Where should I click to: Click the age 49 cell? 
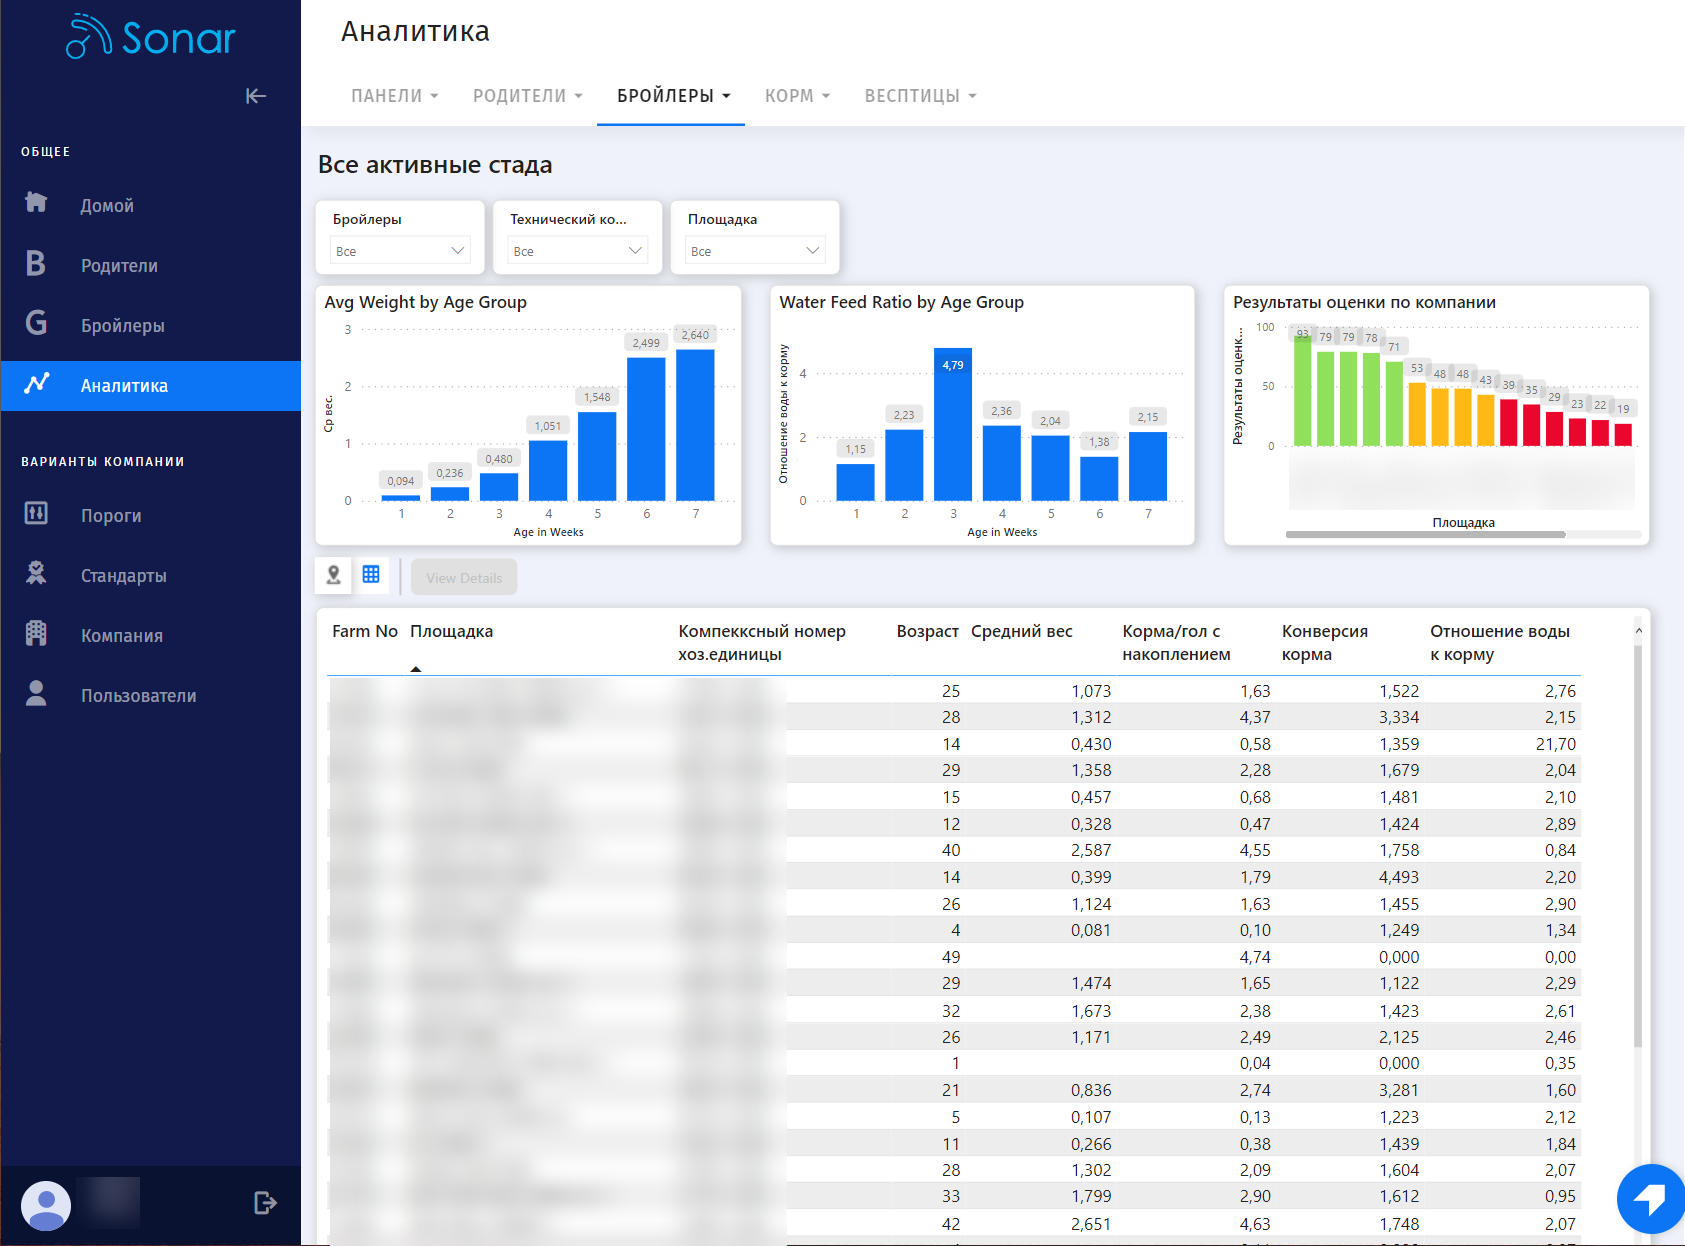pyautogui.click(x=950, y=957)
